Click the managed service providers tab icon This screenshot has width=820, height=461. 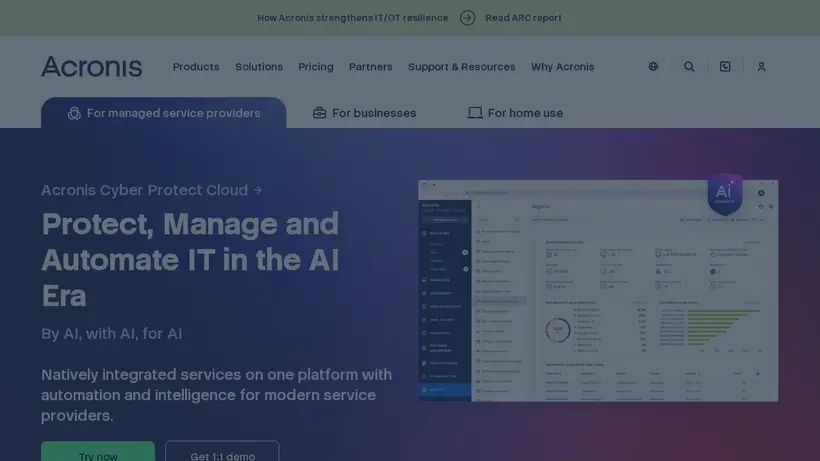coord(74,113)
